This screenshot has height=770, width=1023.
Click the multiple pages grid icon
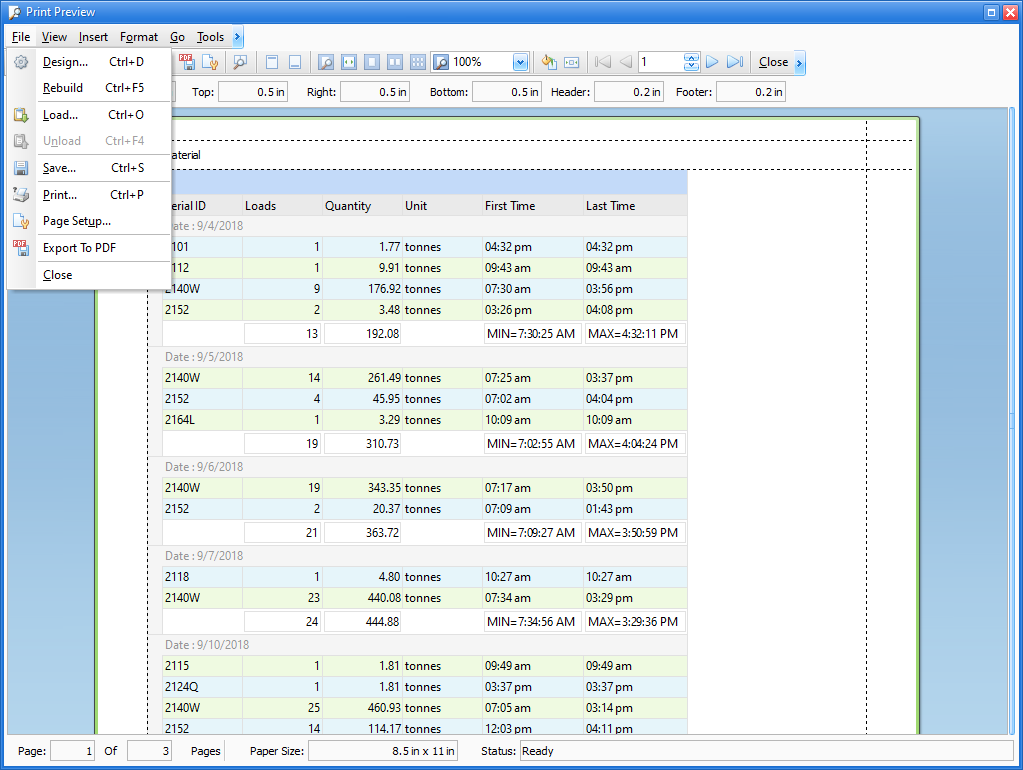[x=418, y=62]
